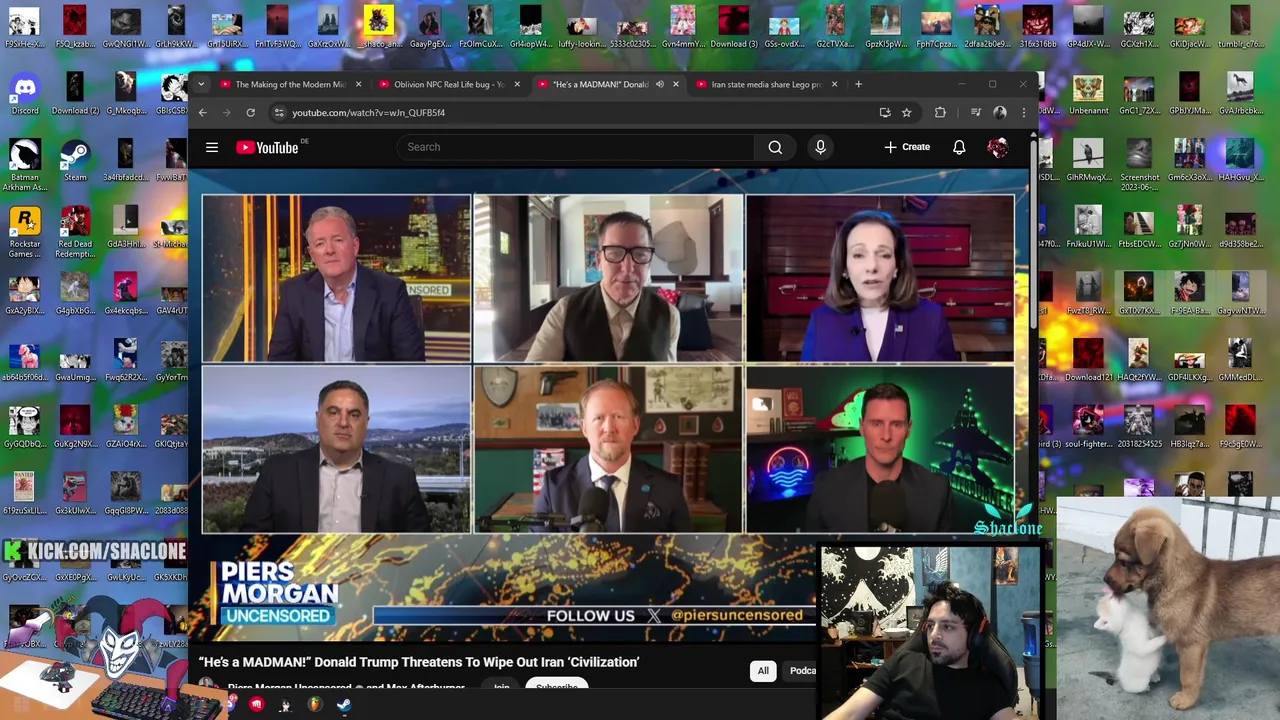The height and width of the screenshot is (720, 1280).
Task: Go back in browser history
Action: pos(202,113)
